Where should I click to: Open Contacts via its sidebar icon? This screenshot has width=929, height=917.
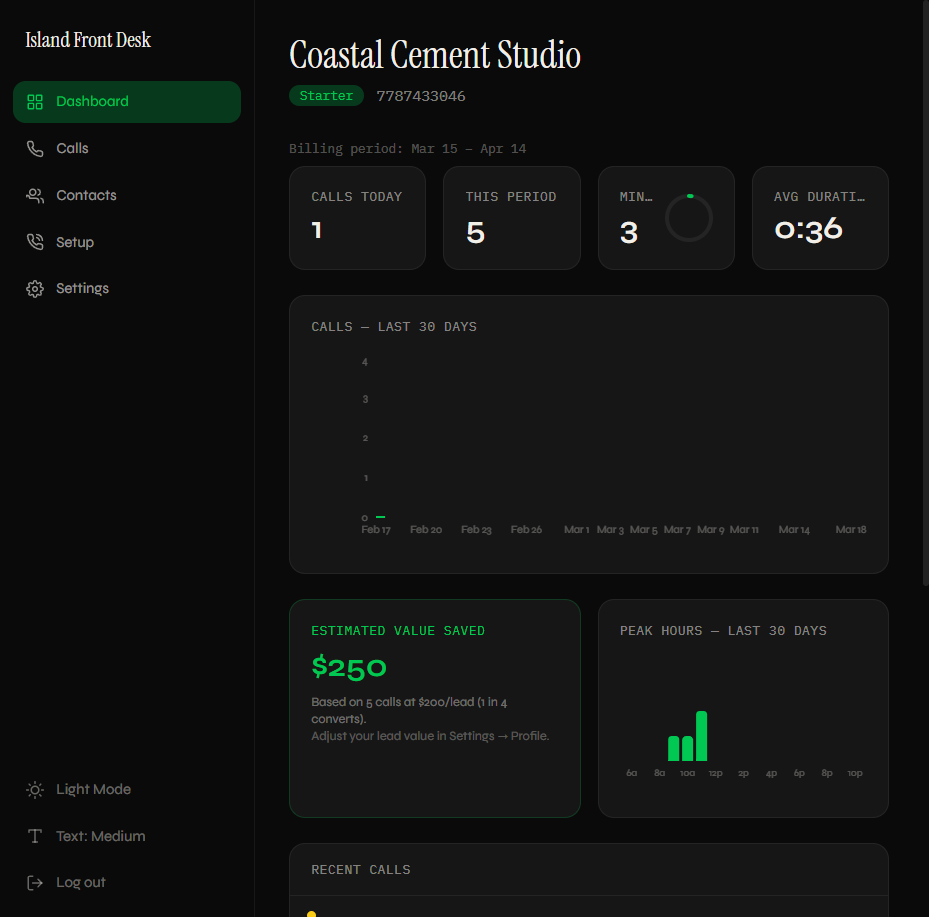tap(35, 195)
